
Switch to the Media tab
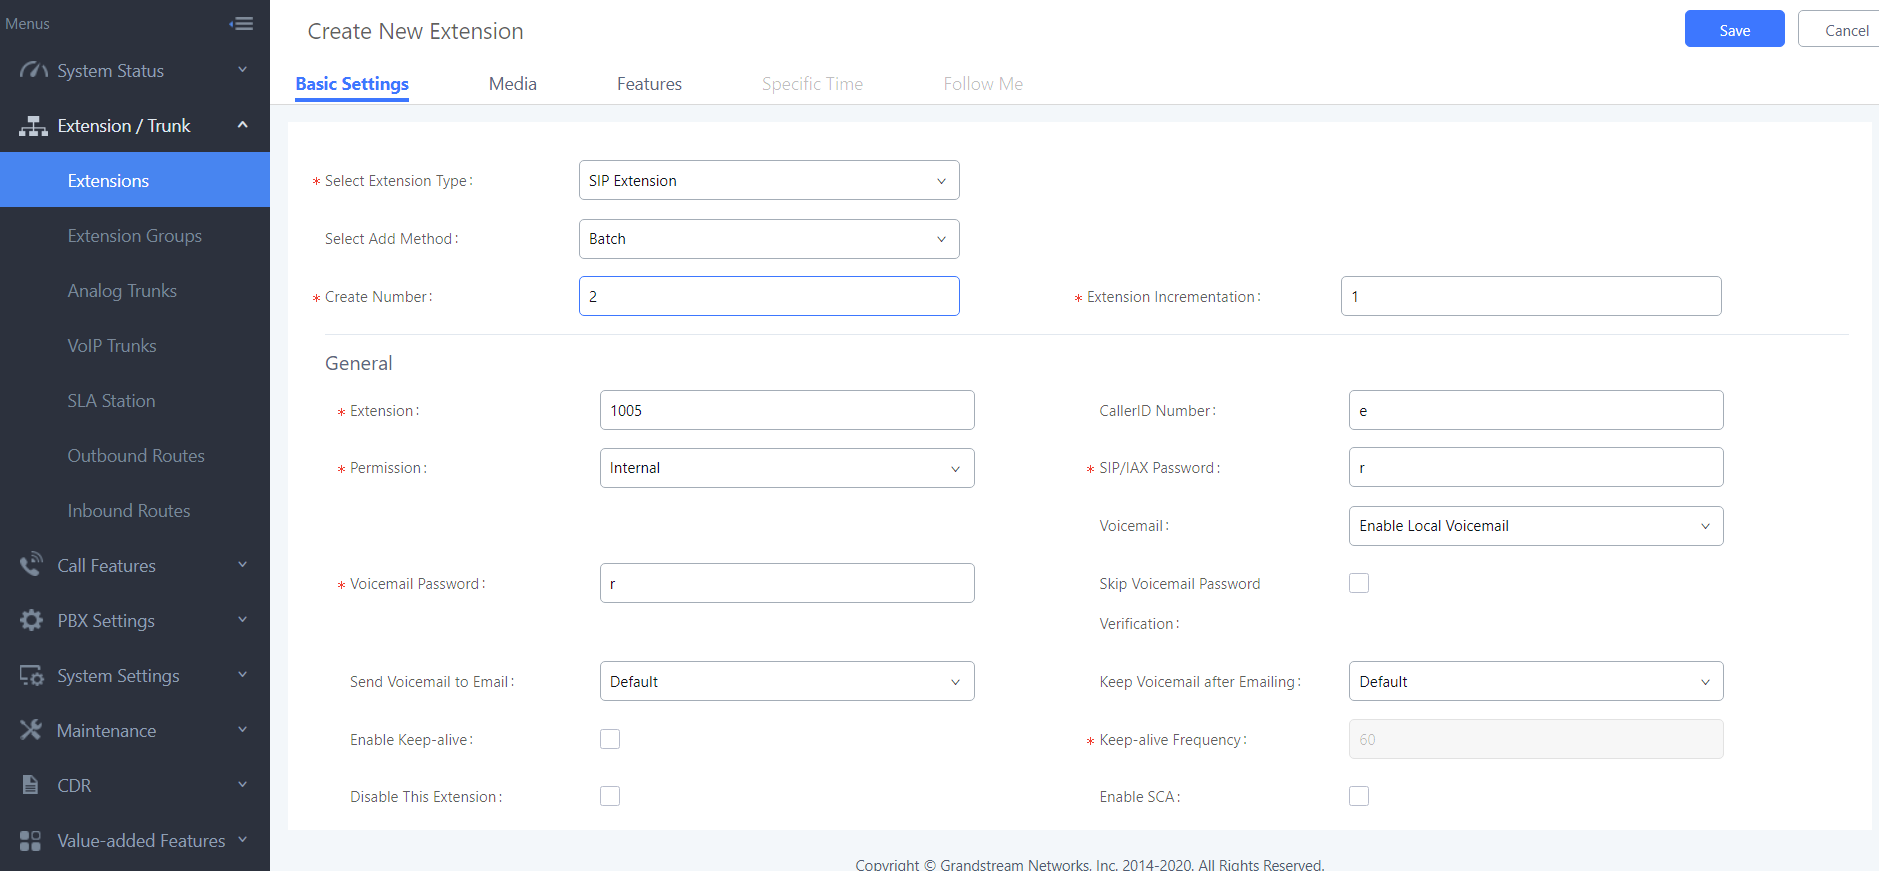click(512, 84)
